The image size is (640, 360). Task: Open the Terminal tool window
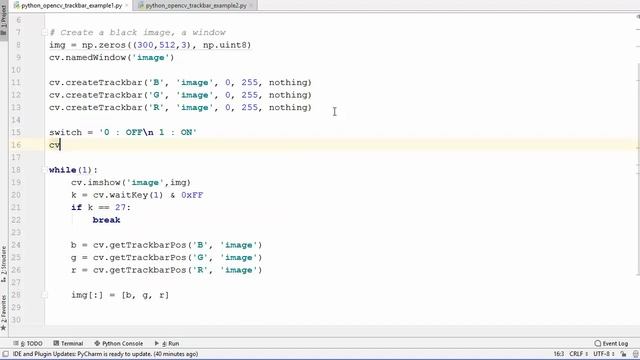click(68, 343)
